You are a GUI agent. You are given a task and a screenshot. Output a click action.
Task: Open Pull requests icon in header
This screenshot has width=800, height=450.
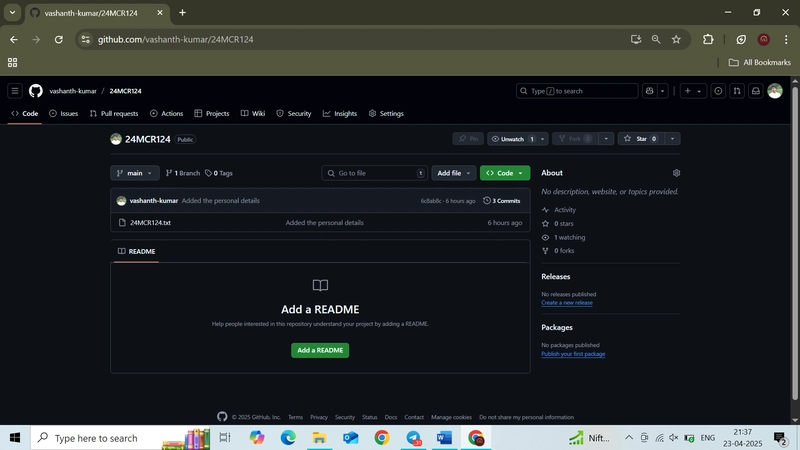[737, 91]
